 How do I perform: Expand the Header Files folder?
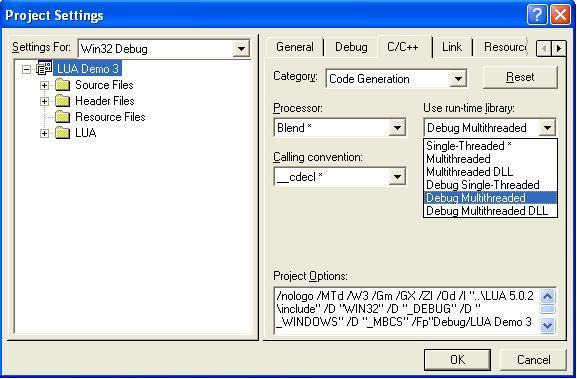44,101
